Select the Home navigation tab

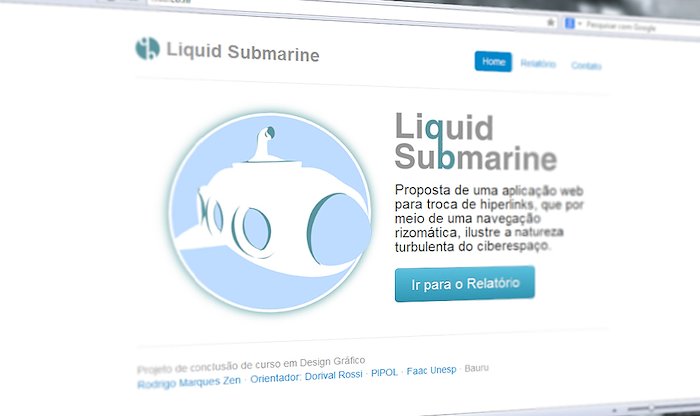(x=493, y=62)
